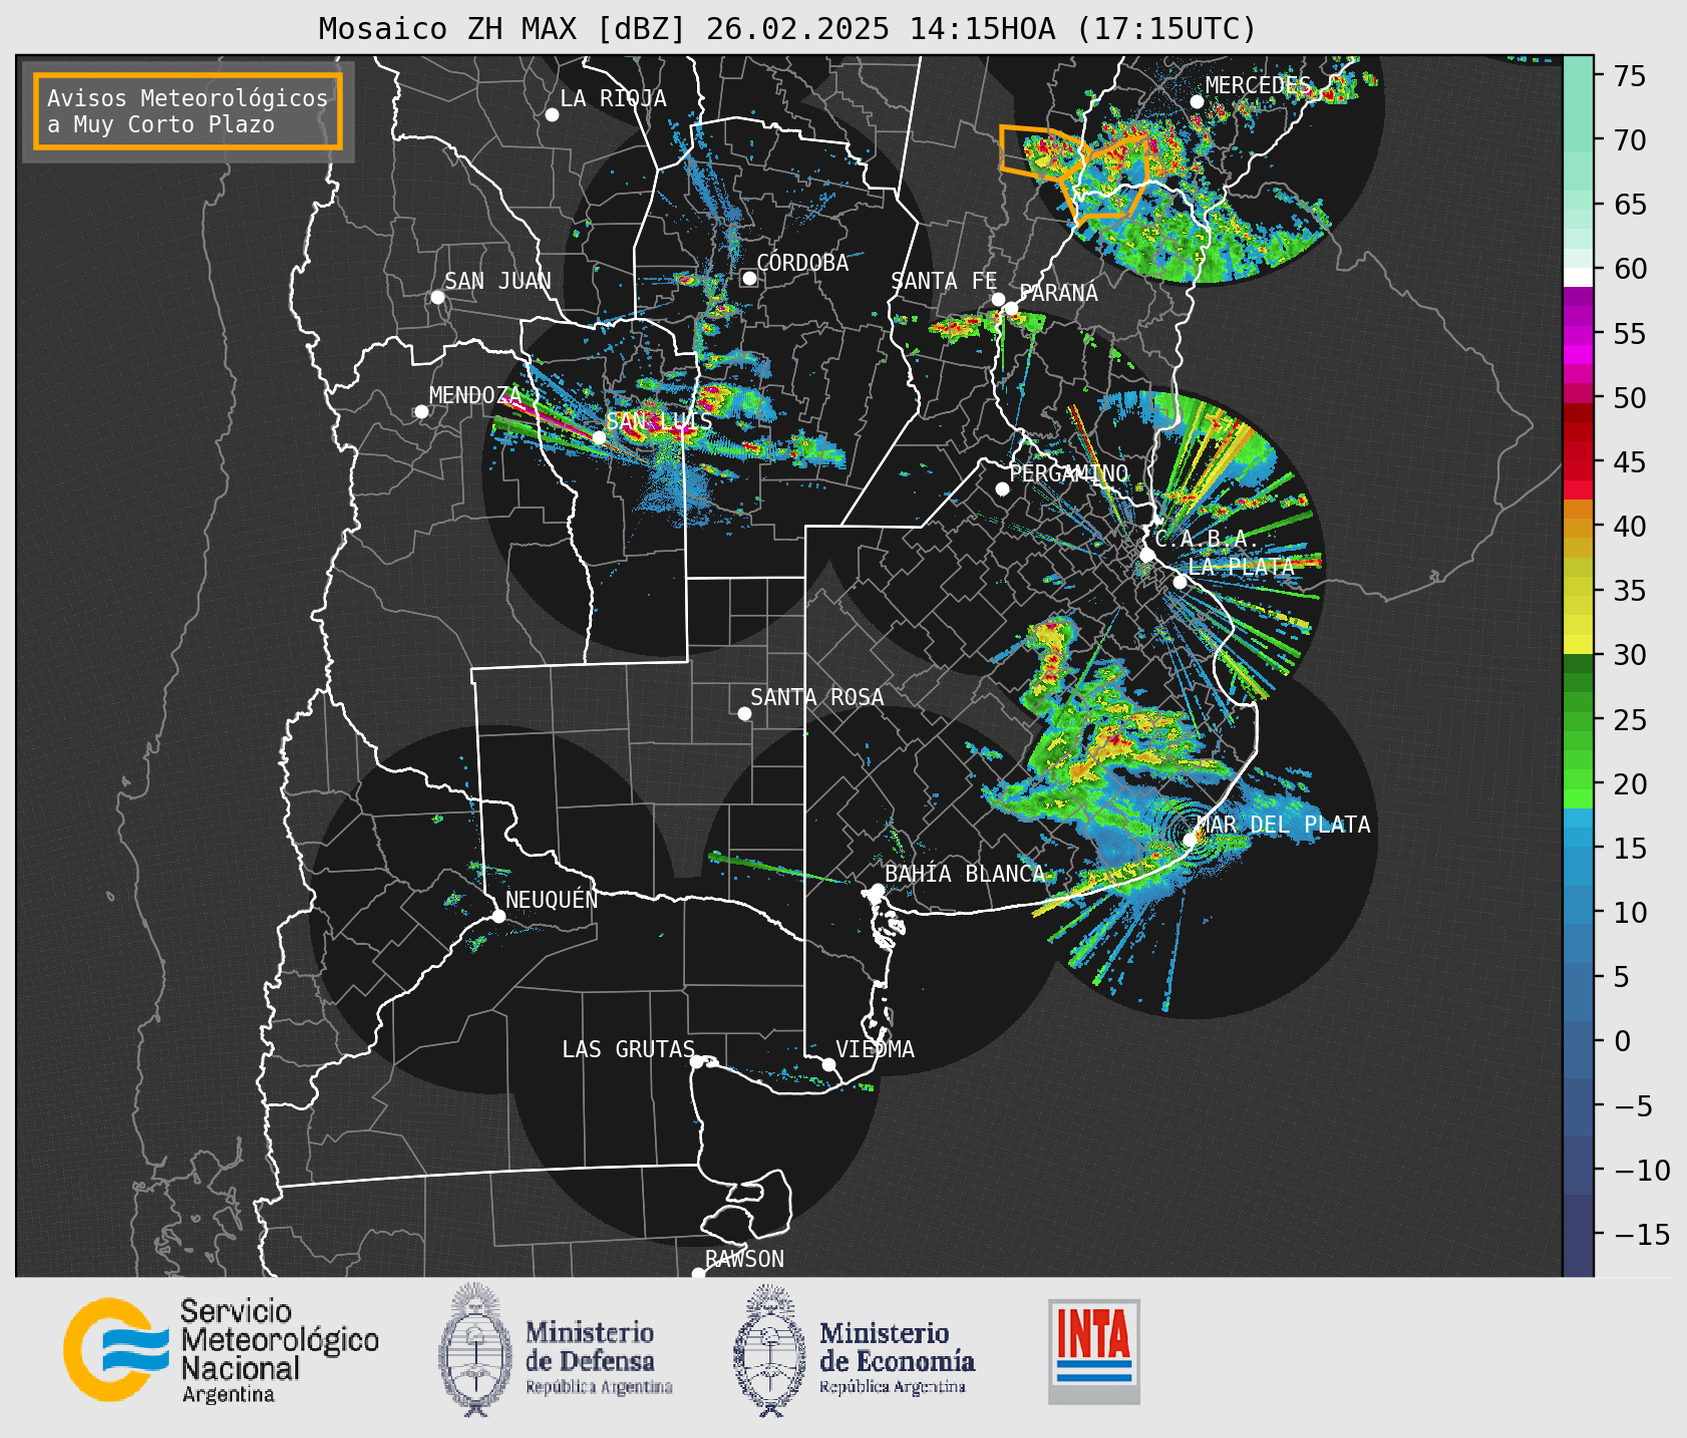Viewport: 1687px width, 1438px height.
Task: Click the SANTA ROSA city marker dot
Action: coord(744,714)
